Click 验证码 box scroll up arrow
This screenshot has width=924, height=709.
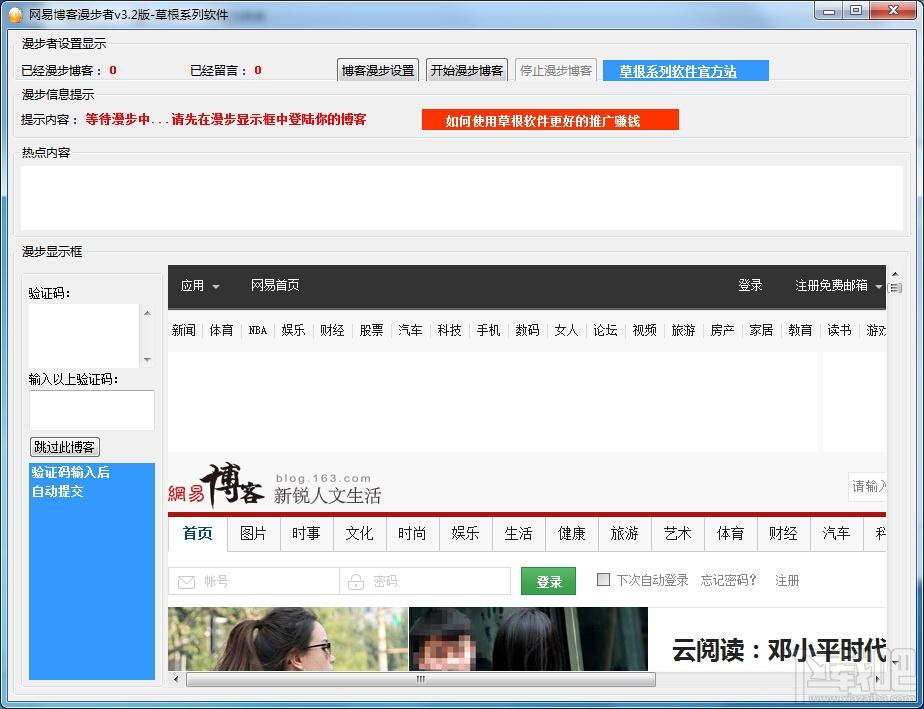(x=147, y=313)
